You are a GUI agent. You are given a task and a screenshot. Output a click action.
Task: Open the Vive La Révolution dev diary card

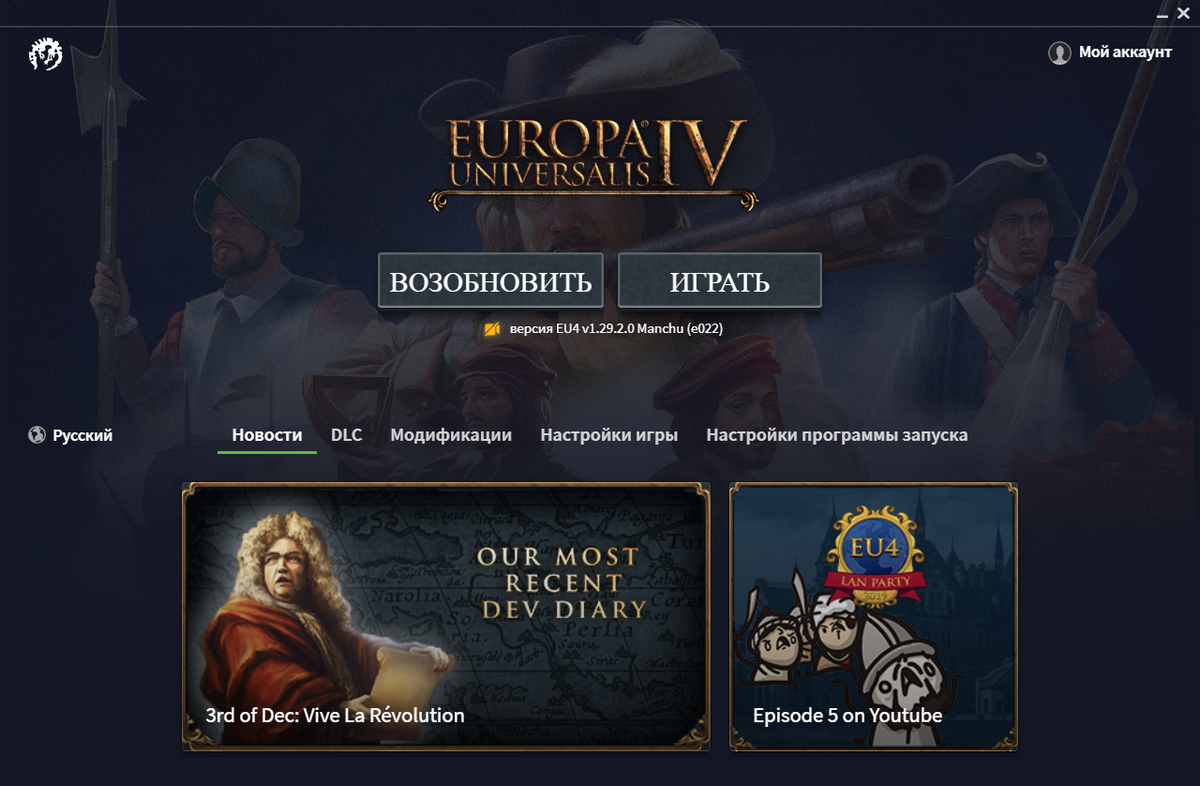pos(446,616)
